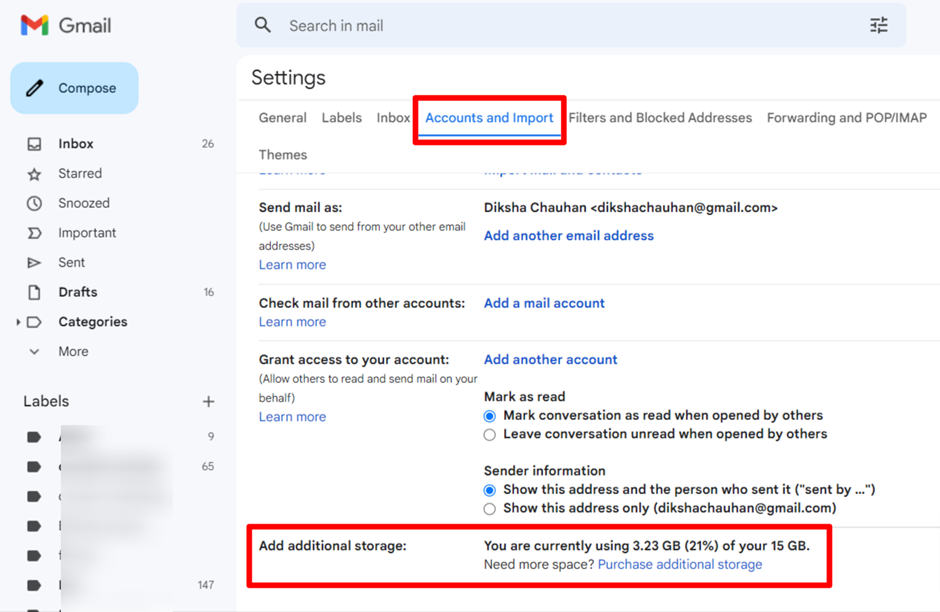Image resolution: width=940 pixels, height=612 pixels.
Task: Click Add another account link
Action: point(550,360)
